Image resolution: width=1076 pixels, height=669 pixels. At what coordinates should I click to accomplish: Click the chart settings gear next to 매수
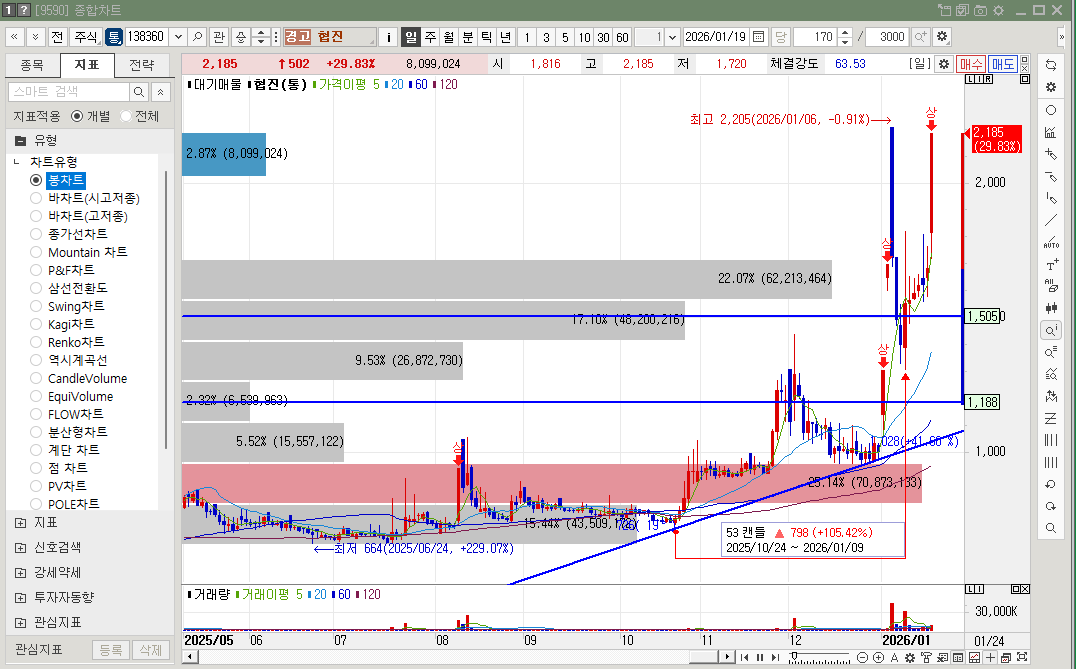click(x=944, y=64)
